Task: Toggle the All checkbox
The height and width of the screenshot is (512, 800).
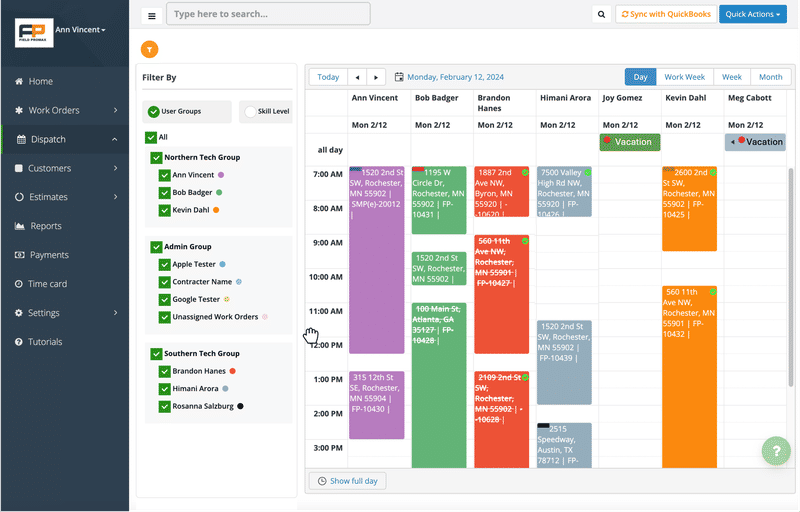Action: (x=151, y=137)
